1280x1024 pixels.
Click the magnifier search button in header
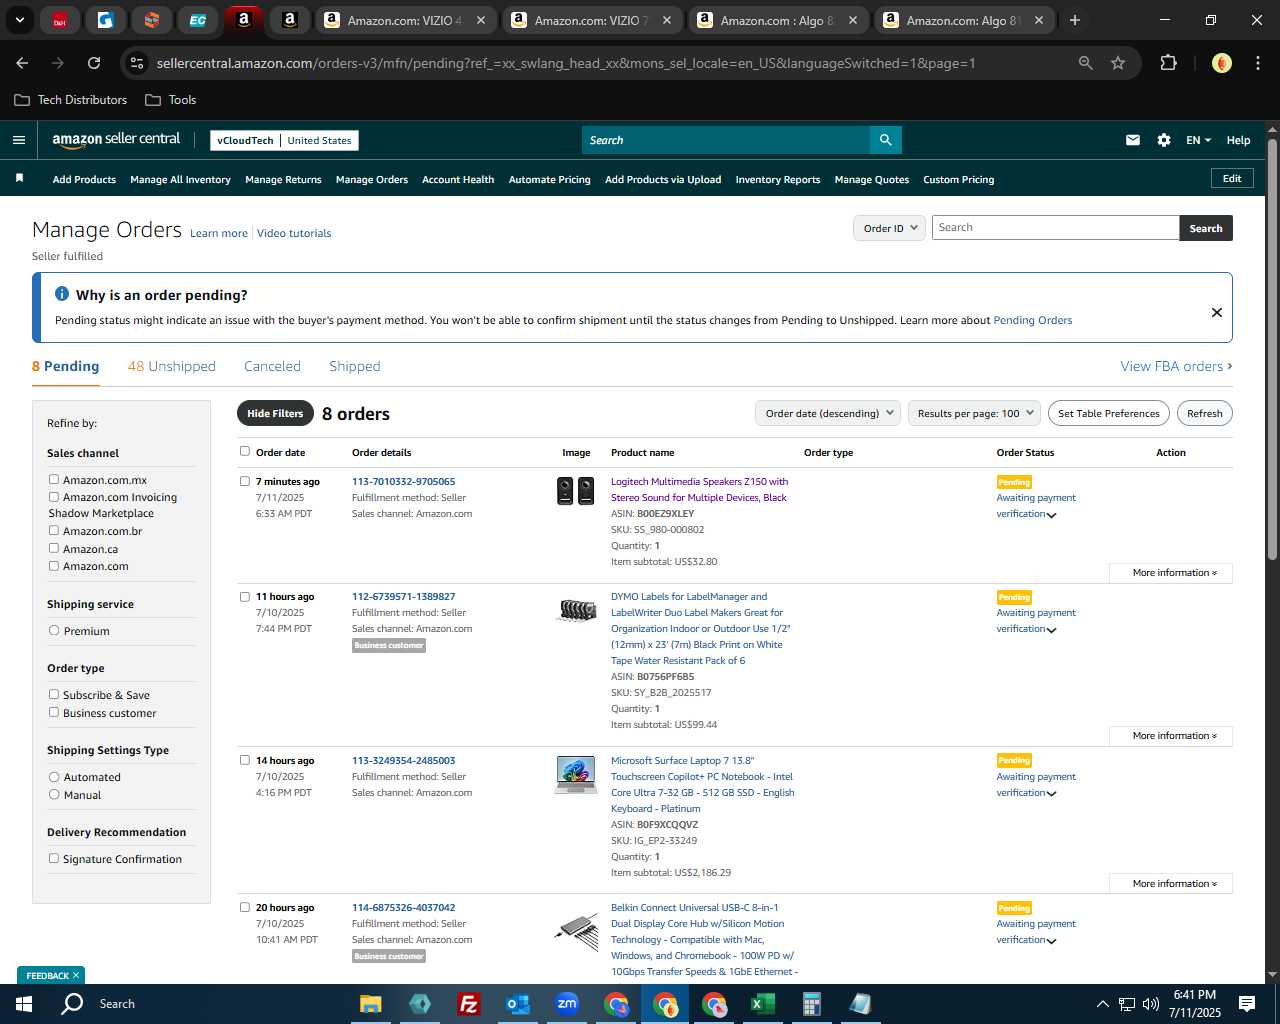pyautogui.click(x=885, y=140)
